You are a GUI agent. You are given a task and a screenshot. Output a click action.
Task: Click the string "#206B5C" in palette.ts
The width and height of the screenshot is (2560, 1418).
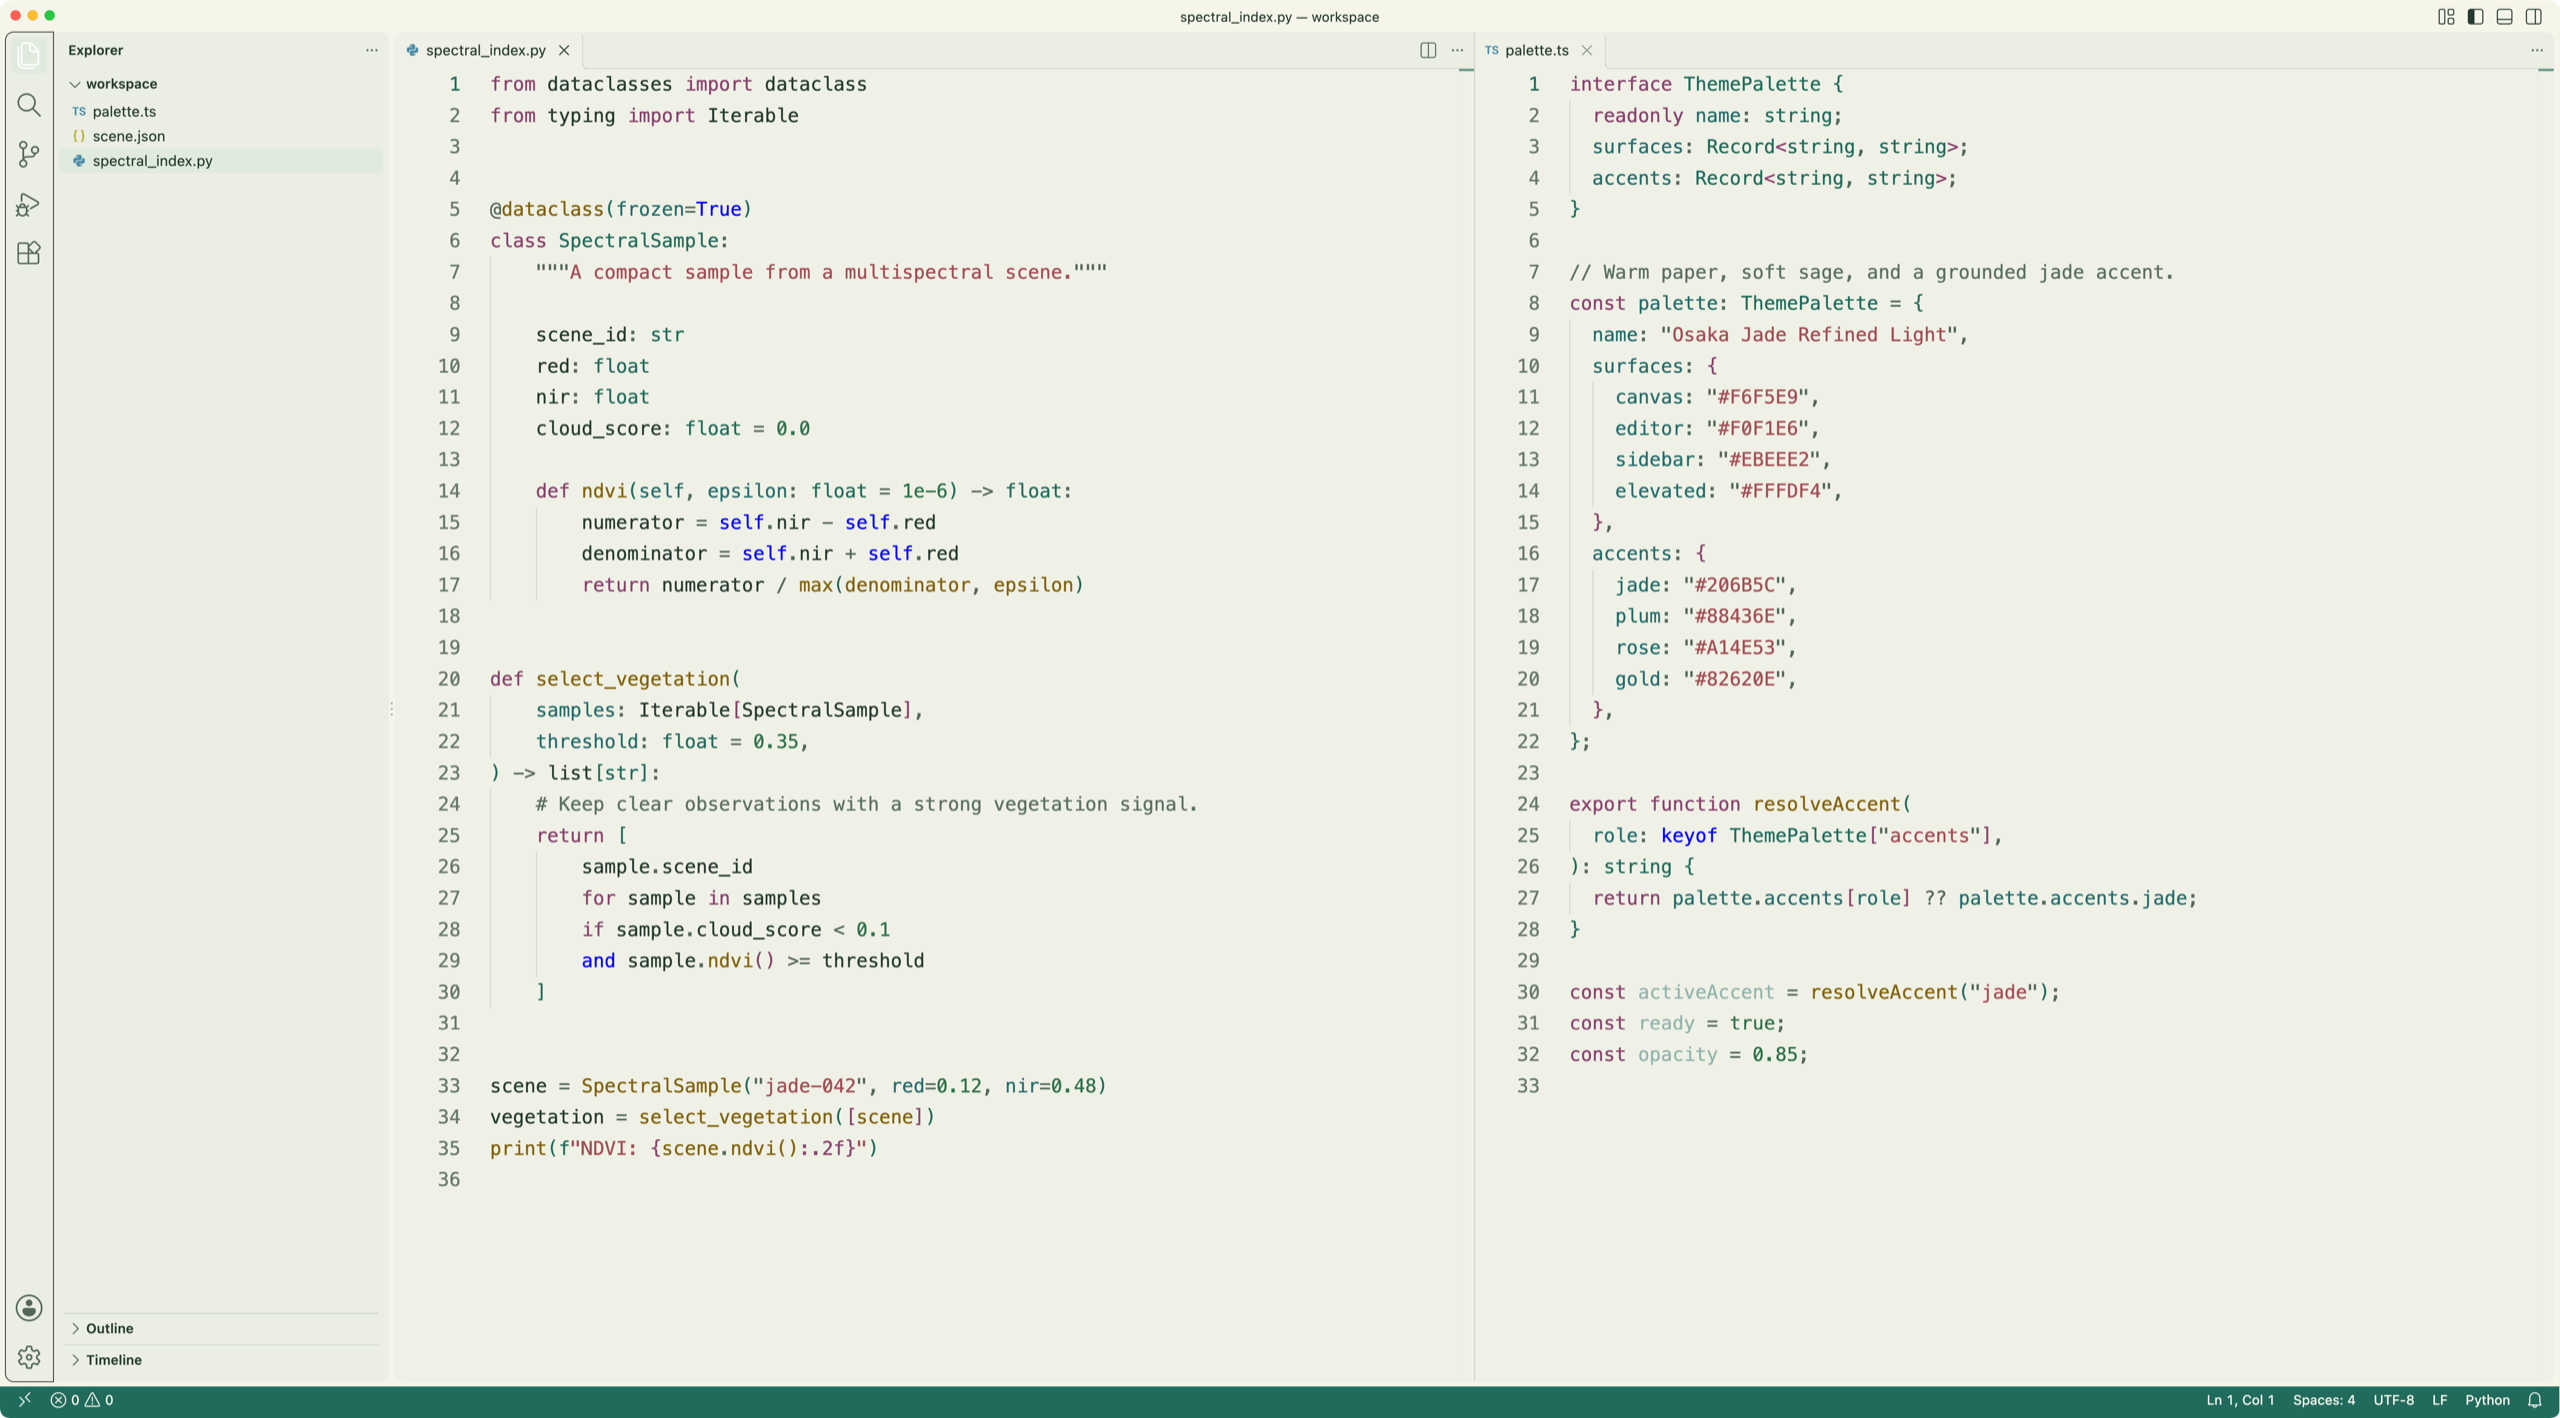(1734, 585)
